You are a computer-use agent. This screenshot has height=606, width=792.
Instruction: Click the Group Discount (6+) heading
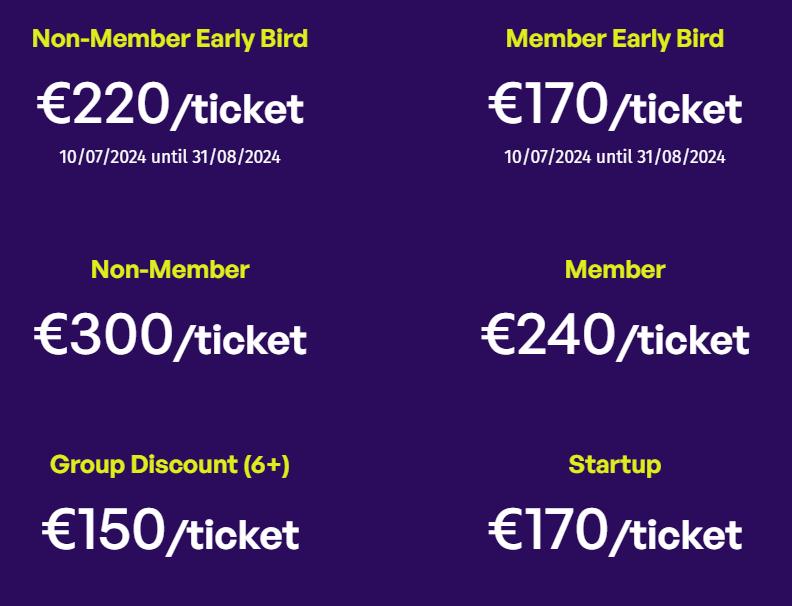170,465
